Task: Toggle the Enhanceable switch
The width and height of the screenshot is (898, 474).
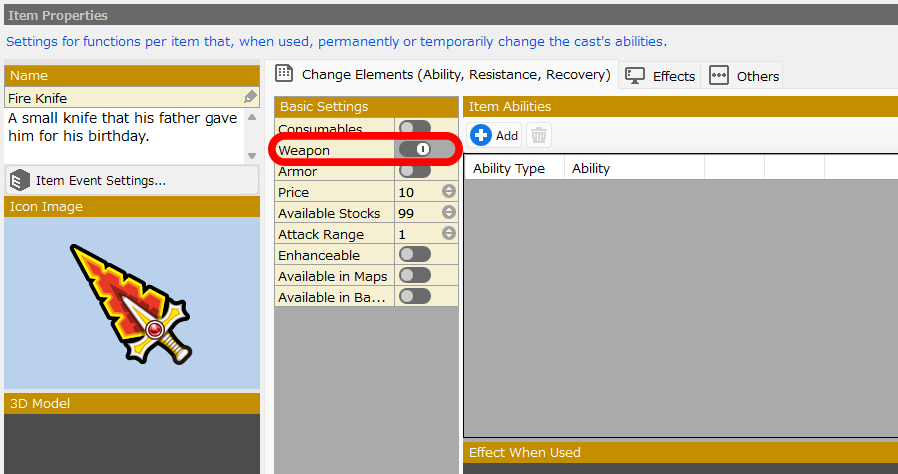Action: click(x=414, y=255)
